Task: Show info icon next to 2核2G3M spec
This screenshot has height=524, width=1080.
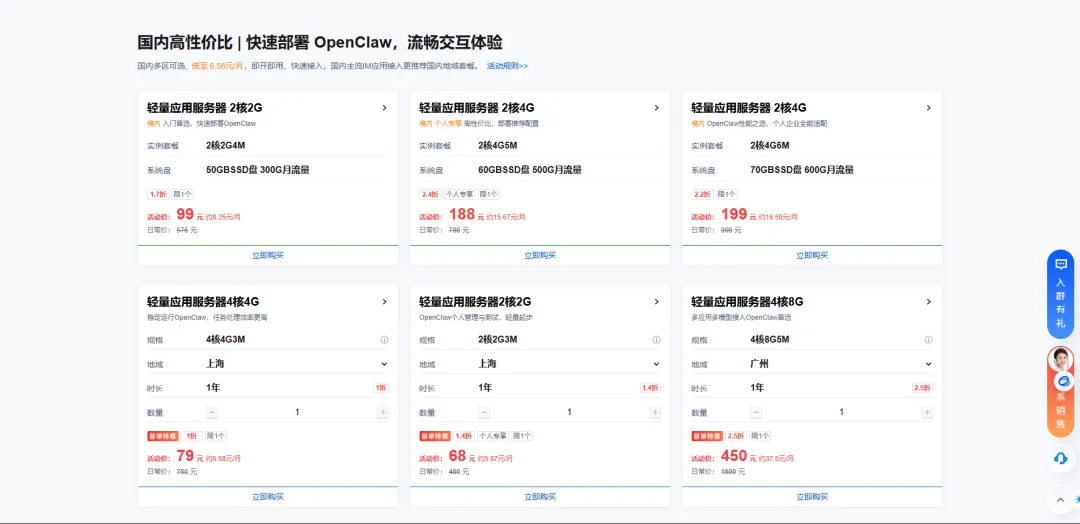Action: tap(656, 339)
